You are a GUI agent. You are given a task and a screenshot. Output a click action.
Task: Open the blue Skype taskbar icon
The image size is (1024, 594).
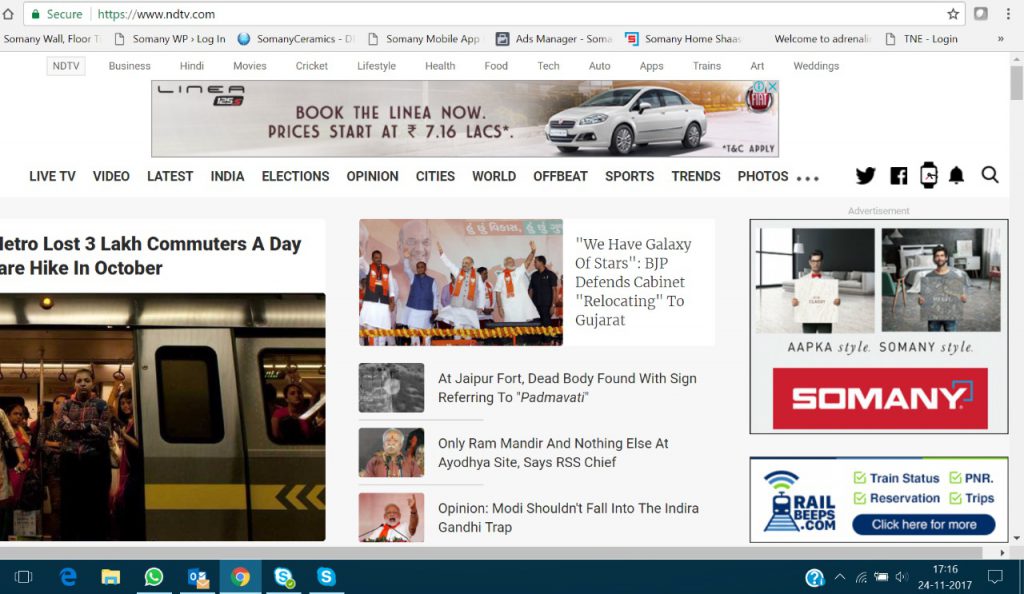click(326, 577)
